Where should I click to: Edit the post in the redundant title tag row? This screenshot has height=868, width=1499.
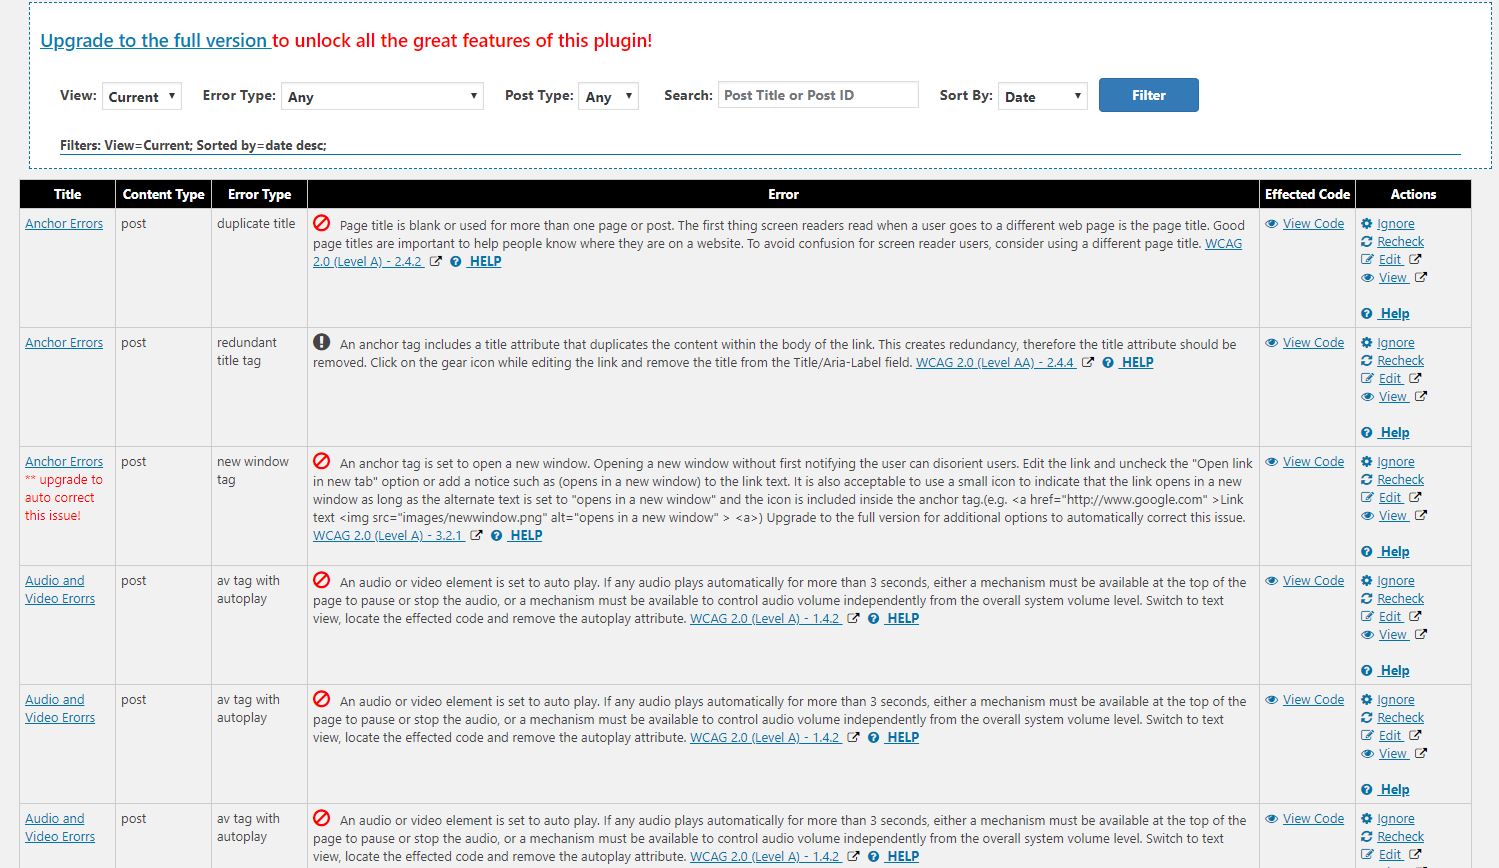click(x=1390, y=379)
